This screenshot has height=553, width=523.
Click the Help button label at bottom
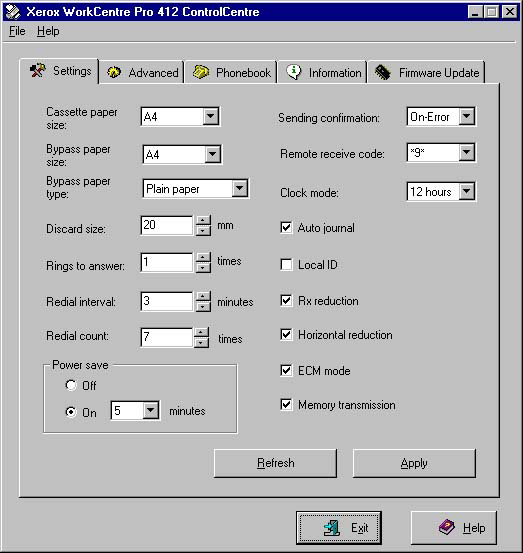(x=474, y=528)
